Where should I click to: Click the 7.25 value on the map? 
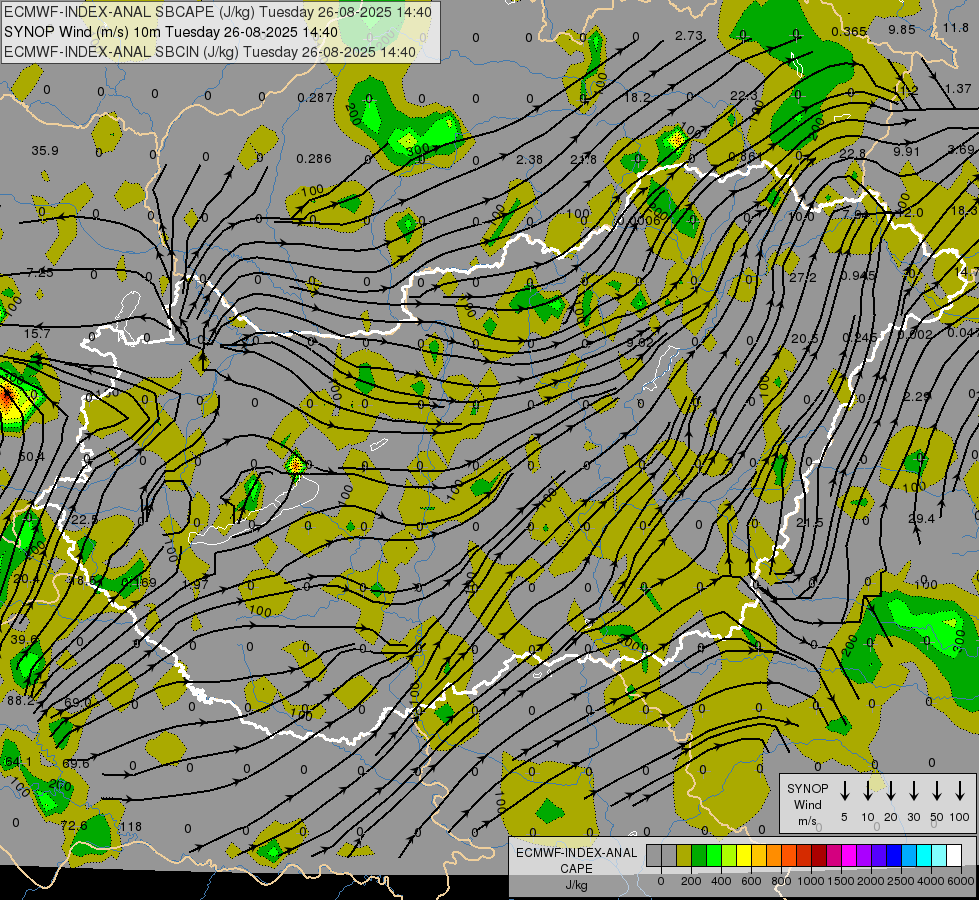click(41, 272)
